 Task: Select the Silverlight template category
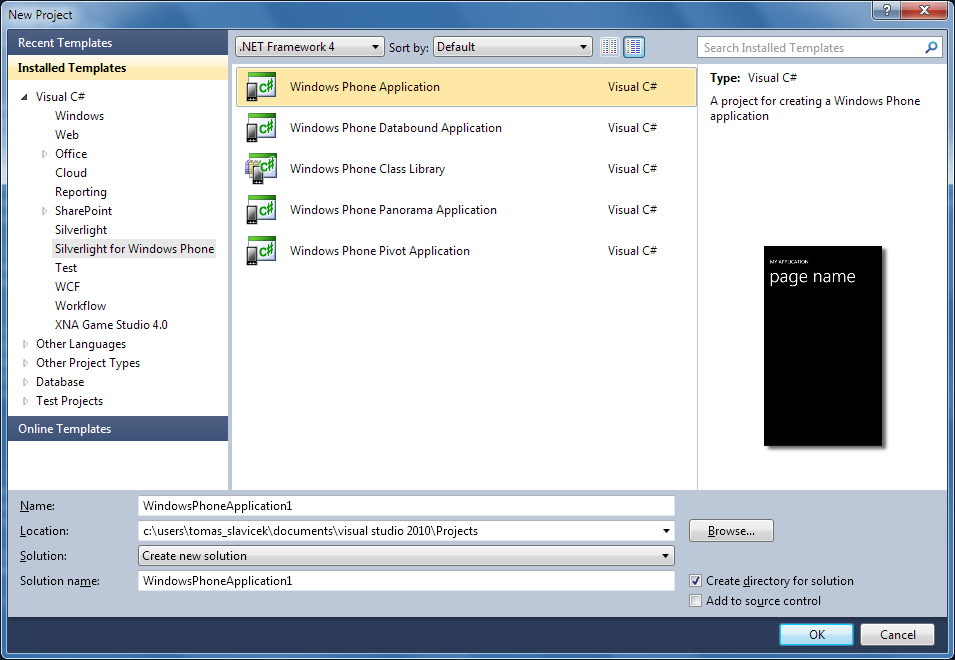[81, 230]
